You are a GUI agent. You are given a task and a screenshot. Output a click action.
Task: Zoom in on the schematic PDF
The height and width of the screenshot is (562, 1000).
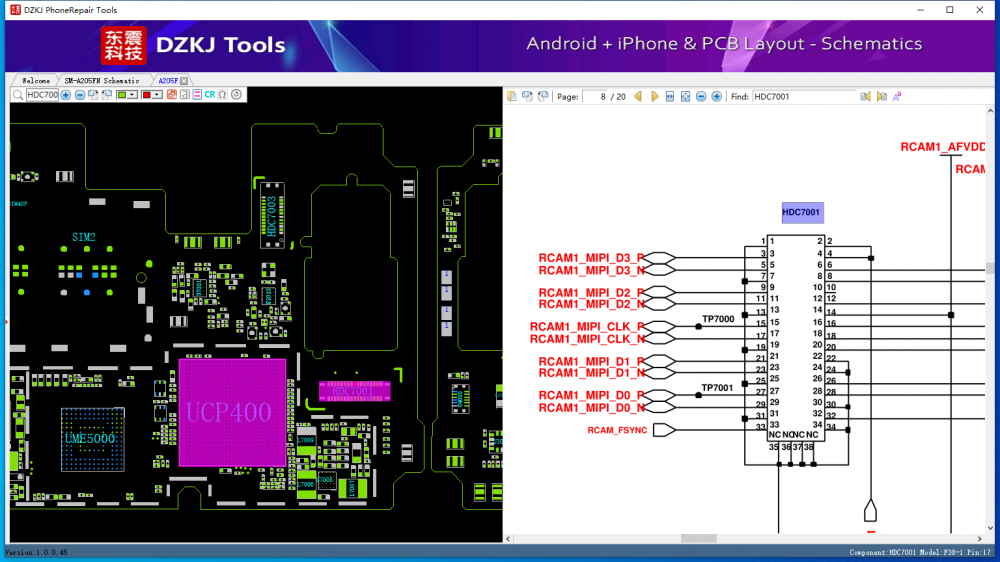717,97
